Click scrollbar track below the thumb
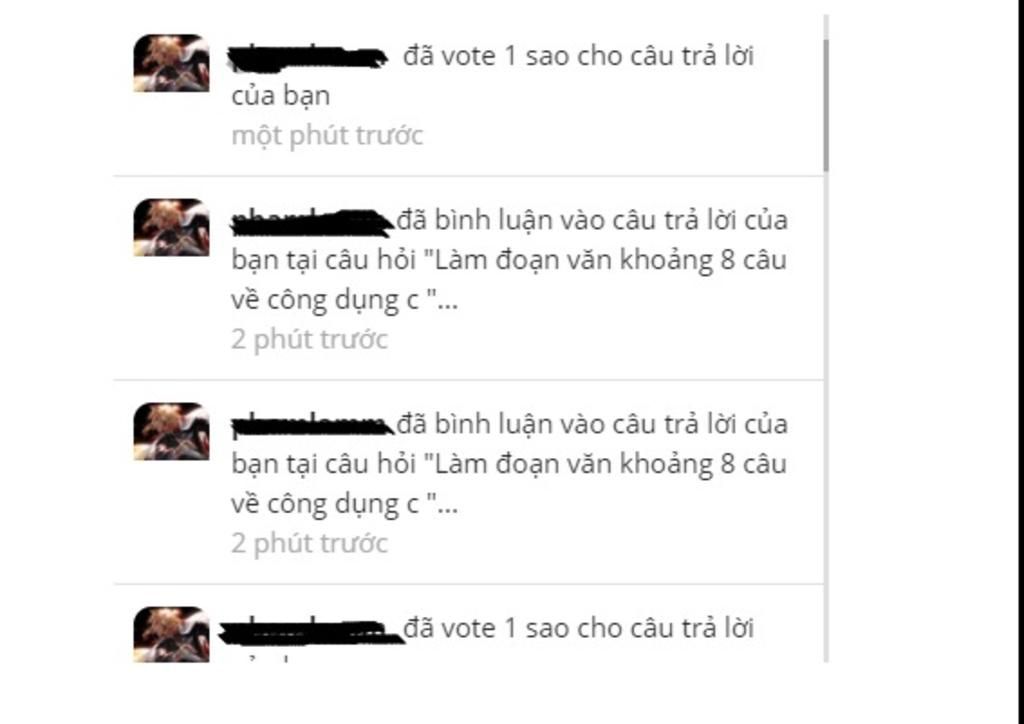The image size is (1024, 724). coord(826,418)
